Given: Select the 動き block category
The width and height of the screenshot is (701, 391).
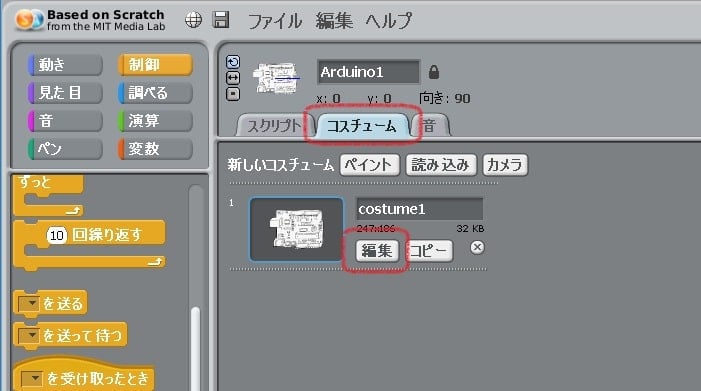Looking at the screenshot, I should click(x=65, y=65).
